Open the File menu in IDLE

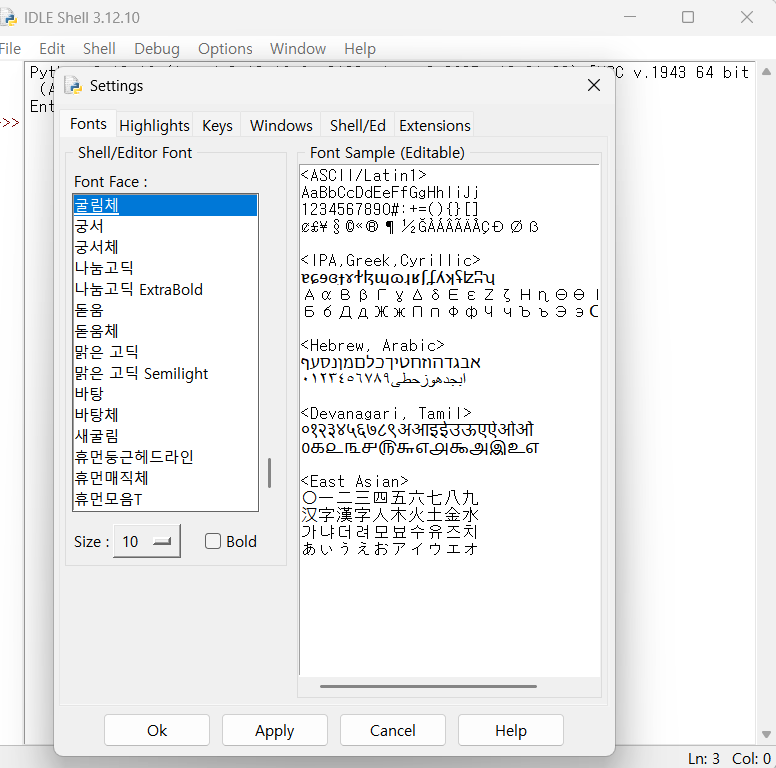[x=10, y=48]
